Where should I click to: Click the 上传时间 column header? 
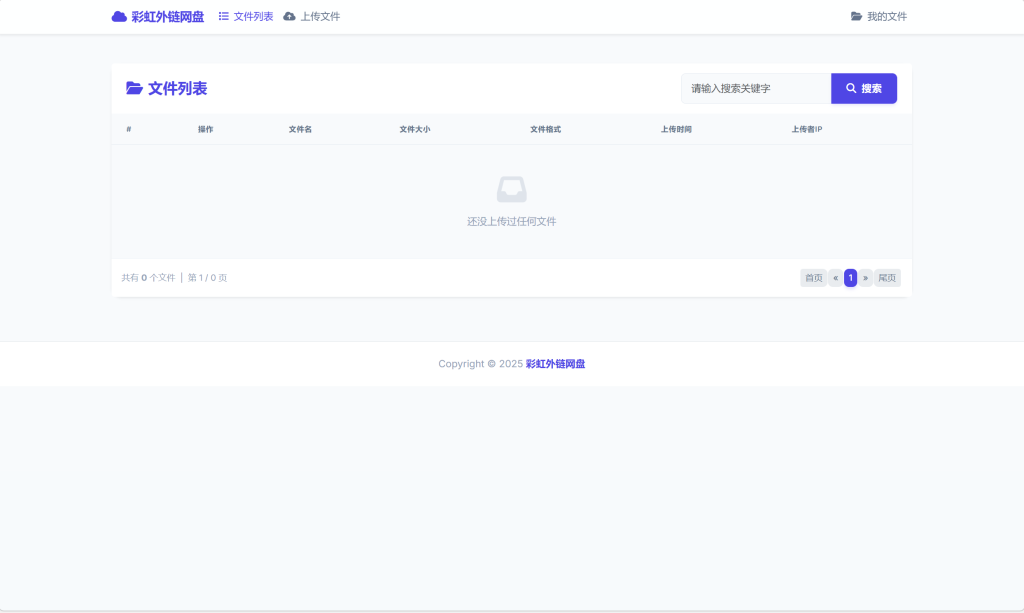pyautogui.click(x=676, y=130)
